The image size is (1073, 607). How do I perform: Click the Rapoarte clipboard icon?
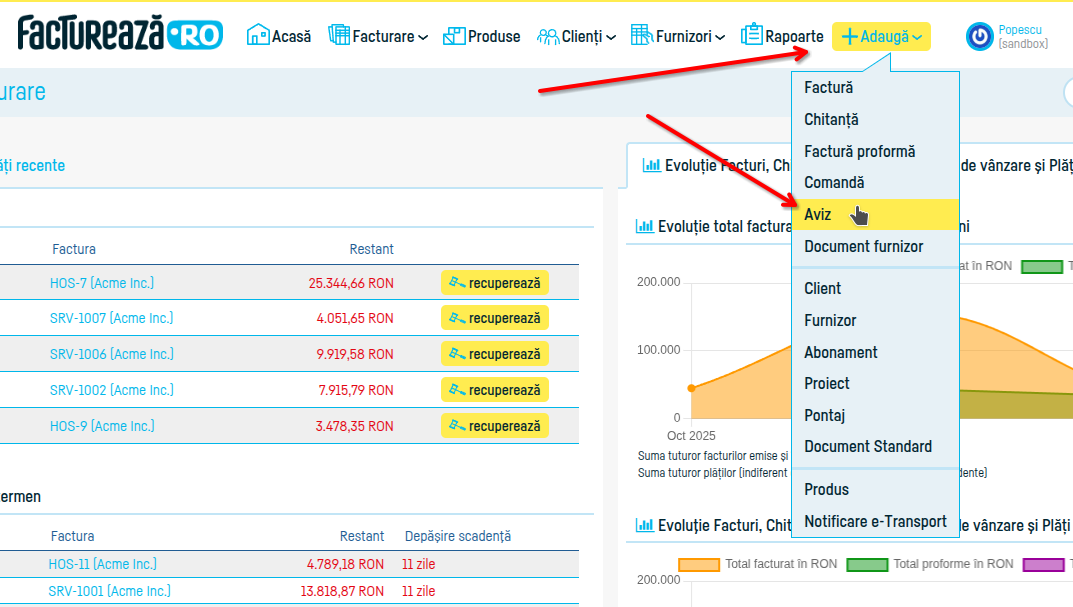coord(752,35)
